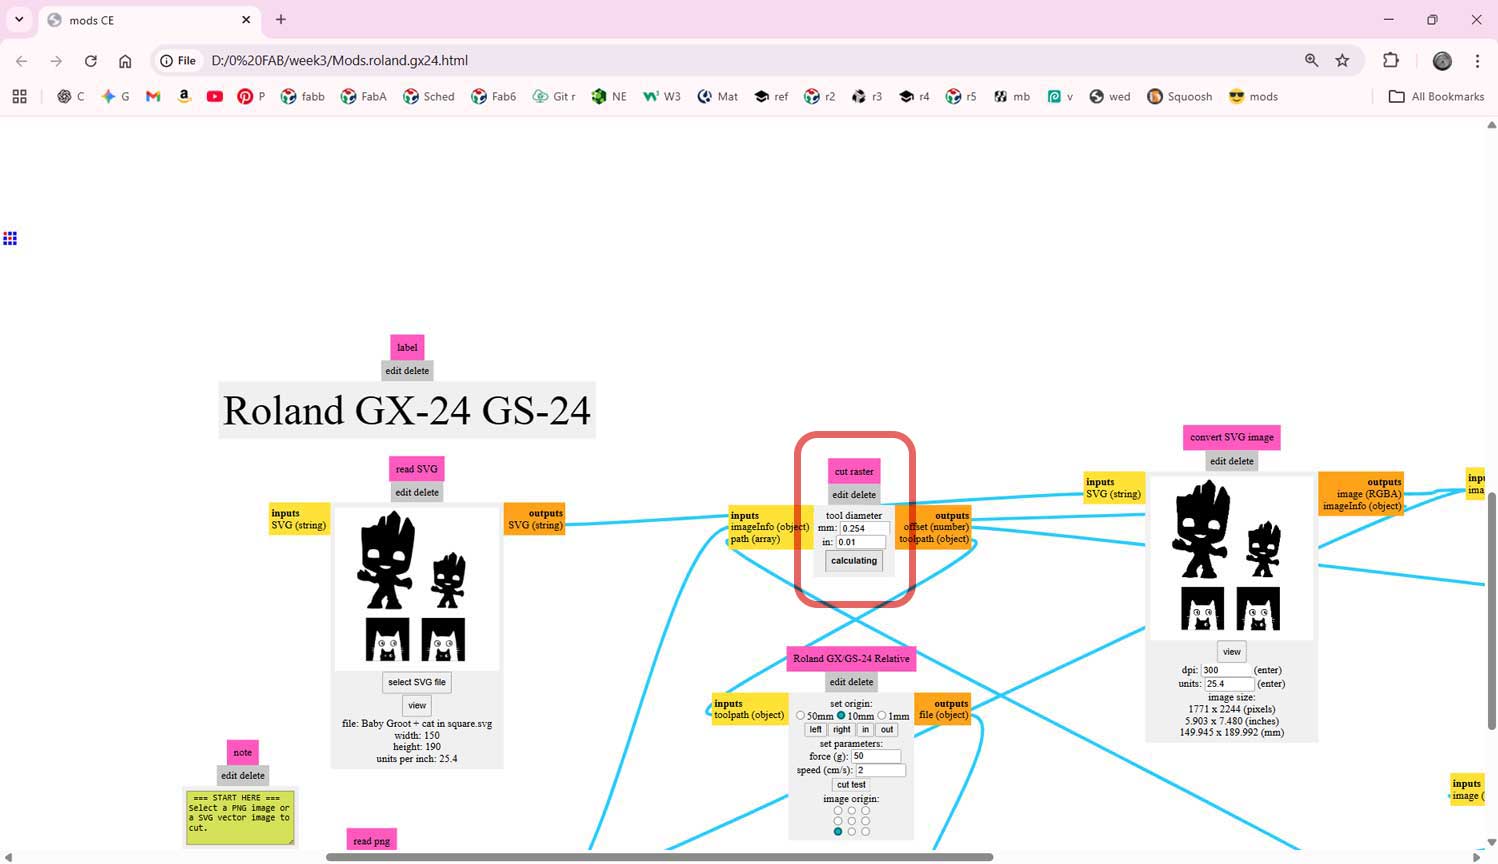Viewport: 1498px width, 864px height.
Task: Open the Chrome apps grid shortcut
Action: [x=19, y=97]
